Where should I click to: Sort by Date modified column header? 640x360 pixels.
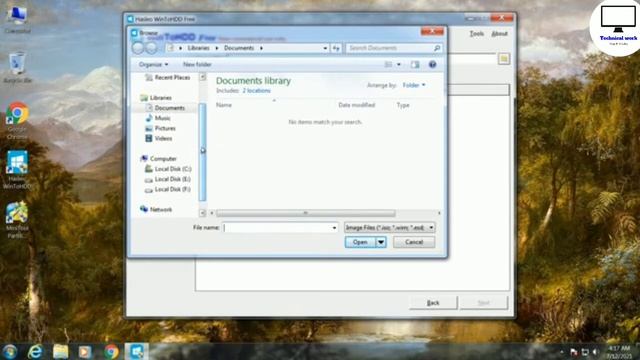coord(356,105)
